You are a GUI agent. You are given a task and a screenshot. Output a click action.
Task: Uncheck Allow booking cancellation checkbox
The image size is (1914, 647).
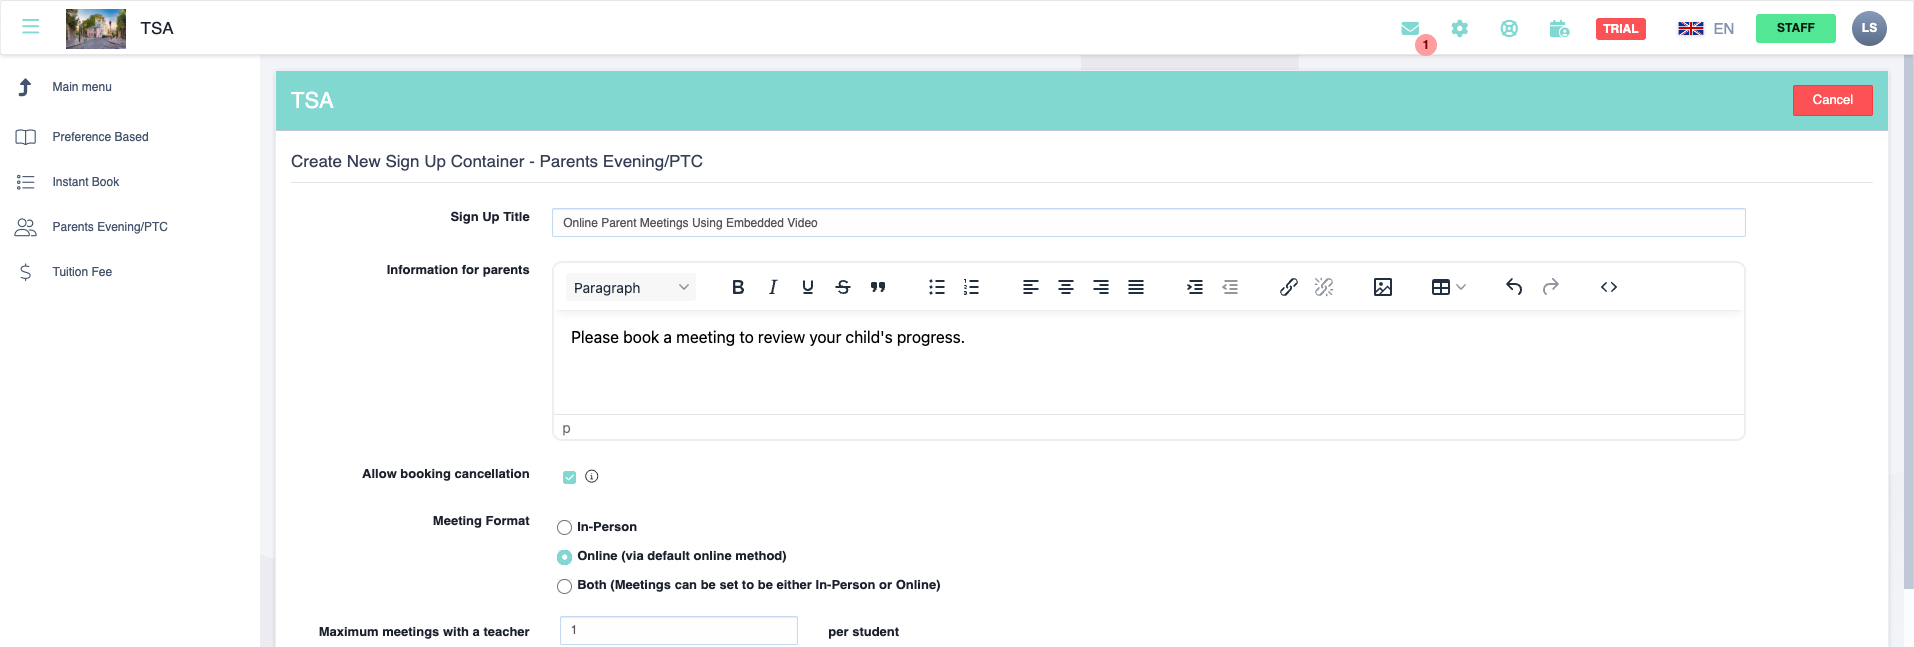pyautogui.click(x=569, y=477)
